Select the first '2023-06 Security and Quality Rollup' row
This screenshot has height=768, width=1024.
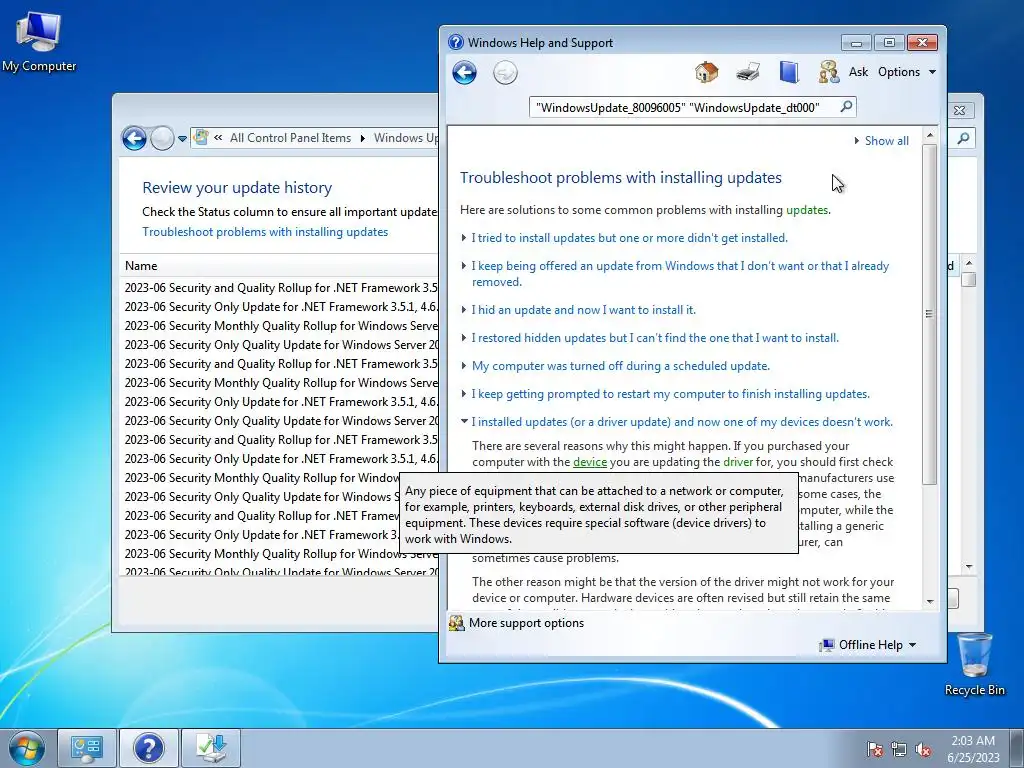pyautogui.click(x=281, y=288)
